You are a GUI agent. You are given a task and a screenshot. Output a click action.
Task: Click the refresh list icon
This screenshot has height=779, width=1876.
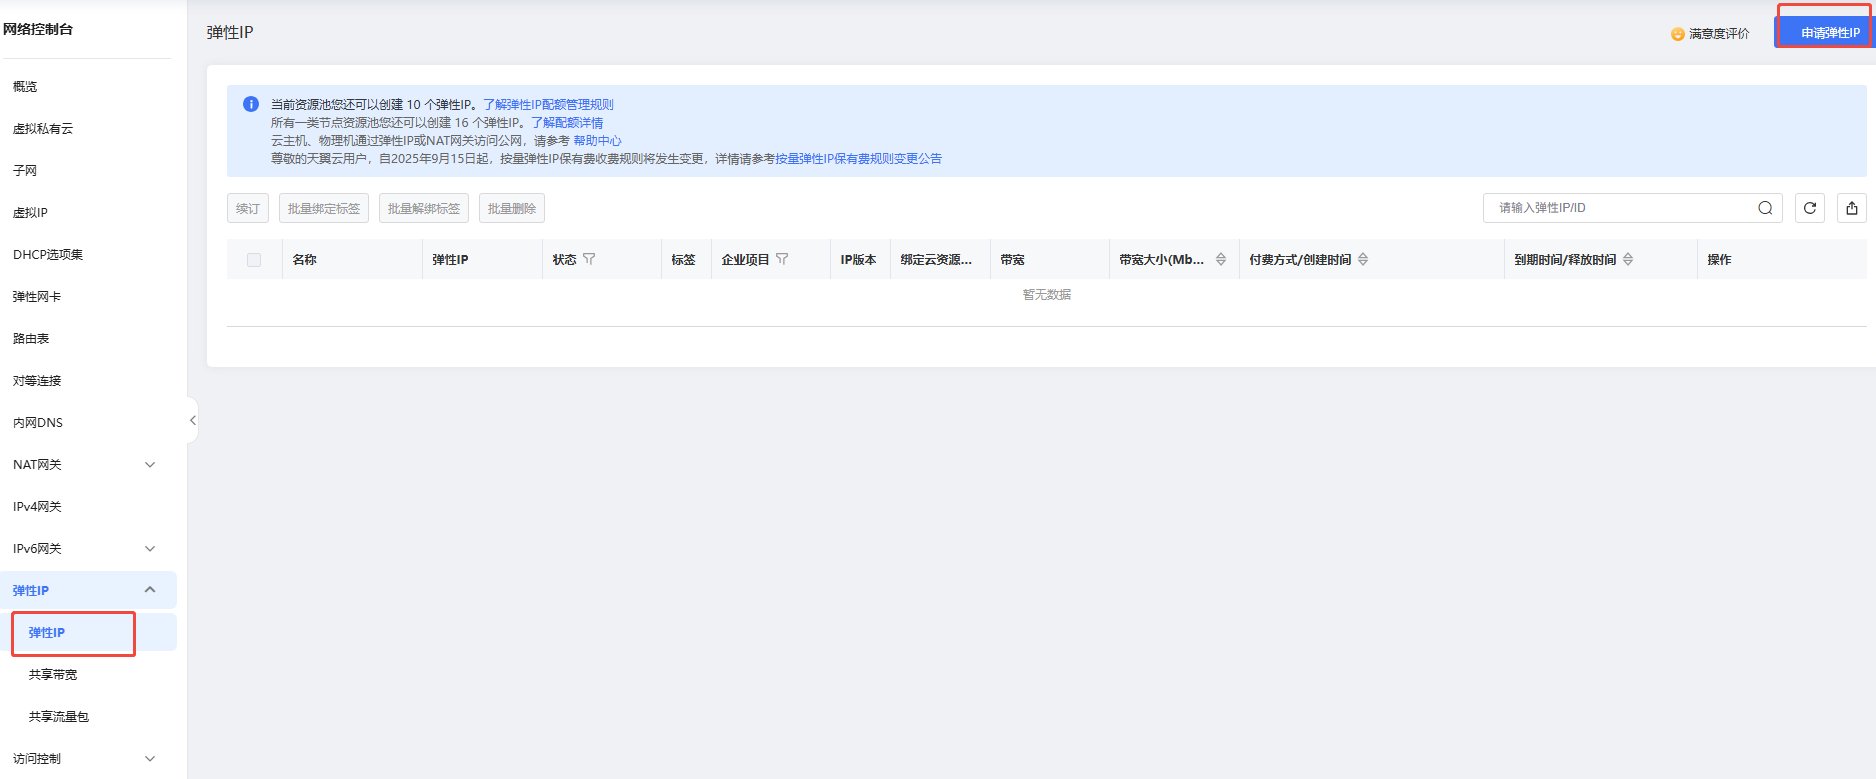[x=1810, y=208]
